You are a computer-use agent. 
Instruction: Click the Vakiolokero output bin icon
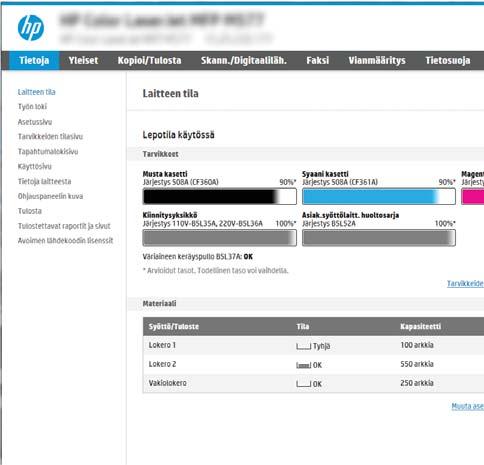click(303, 384)
